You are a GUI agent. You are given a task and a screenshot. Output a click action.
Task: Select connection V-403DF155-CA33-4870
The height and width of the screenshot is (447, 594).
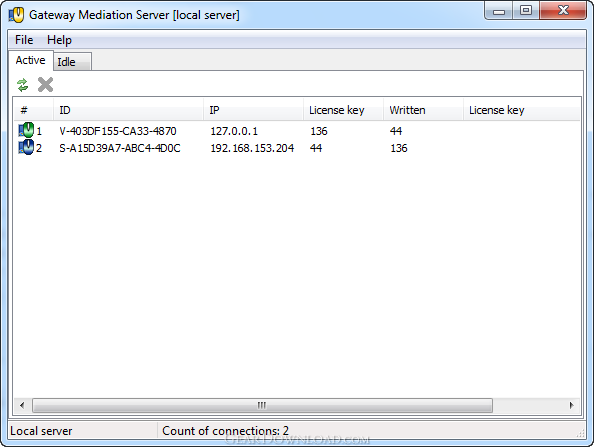pos(118,131)
